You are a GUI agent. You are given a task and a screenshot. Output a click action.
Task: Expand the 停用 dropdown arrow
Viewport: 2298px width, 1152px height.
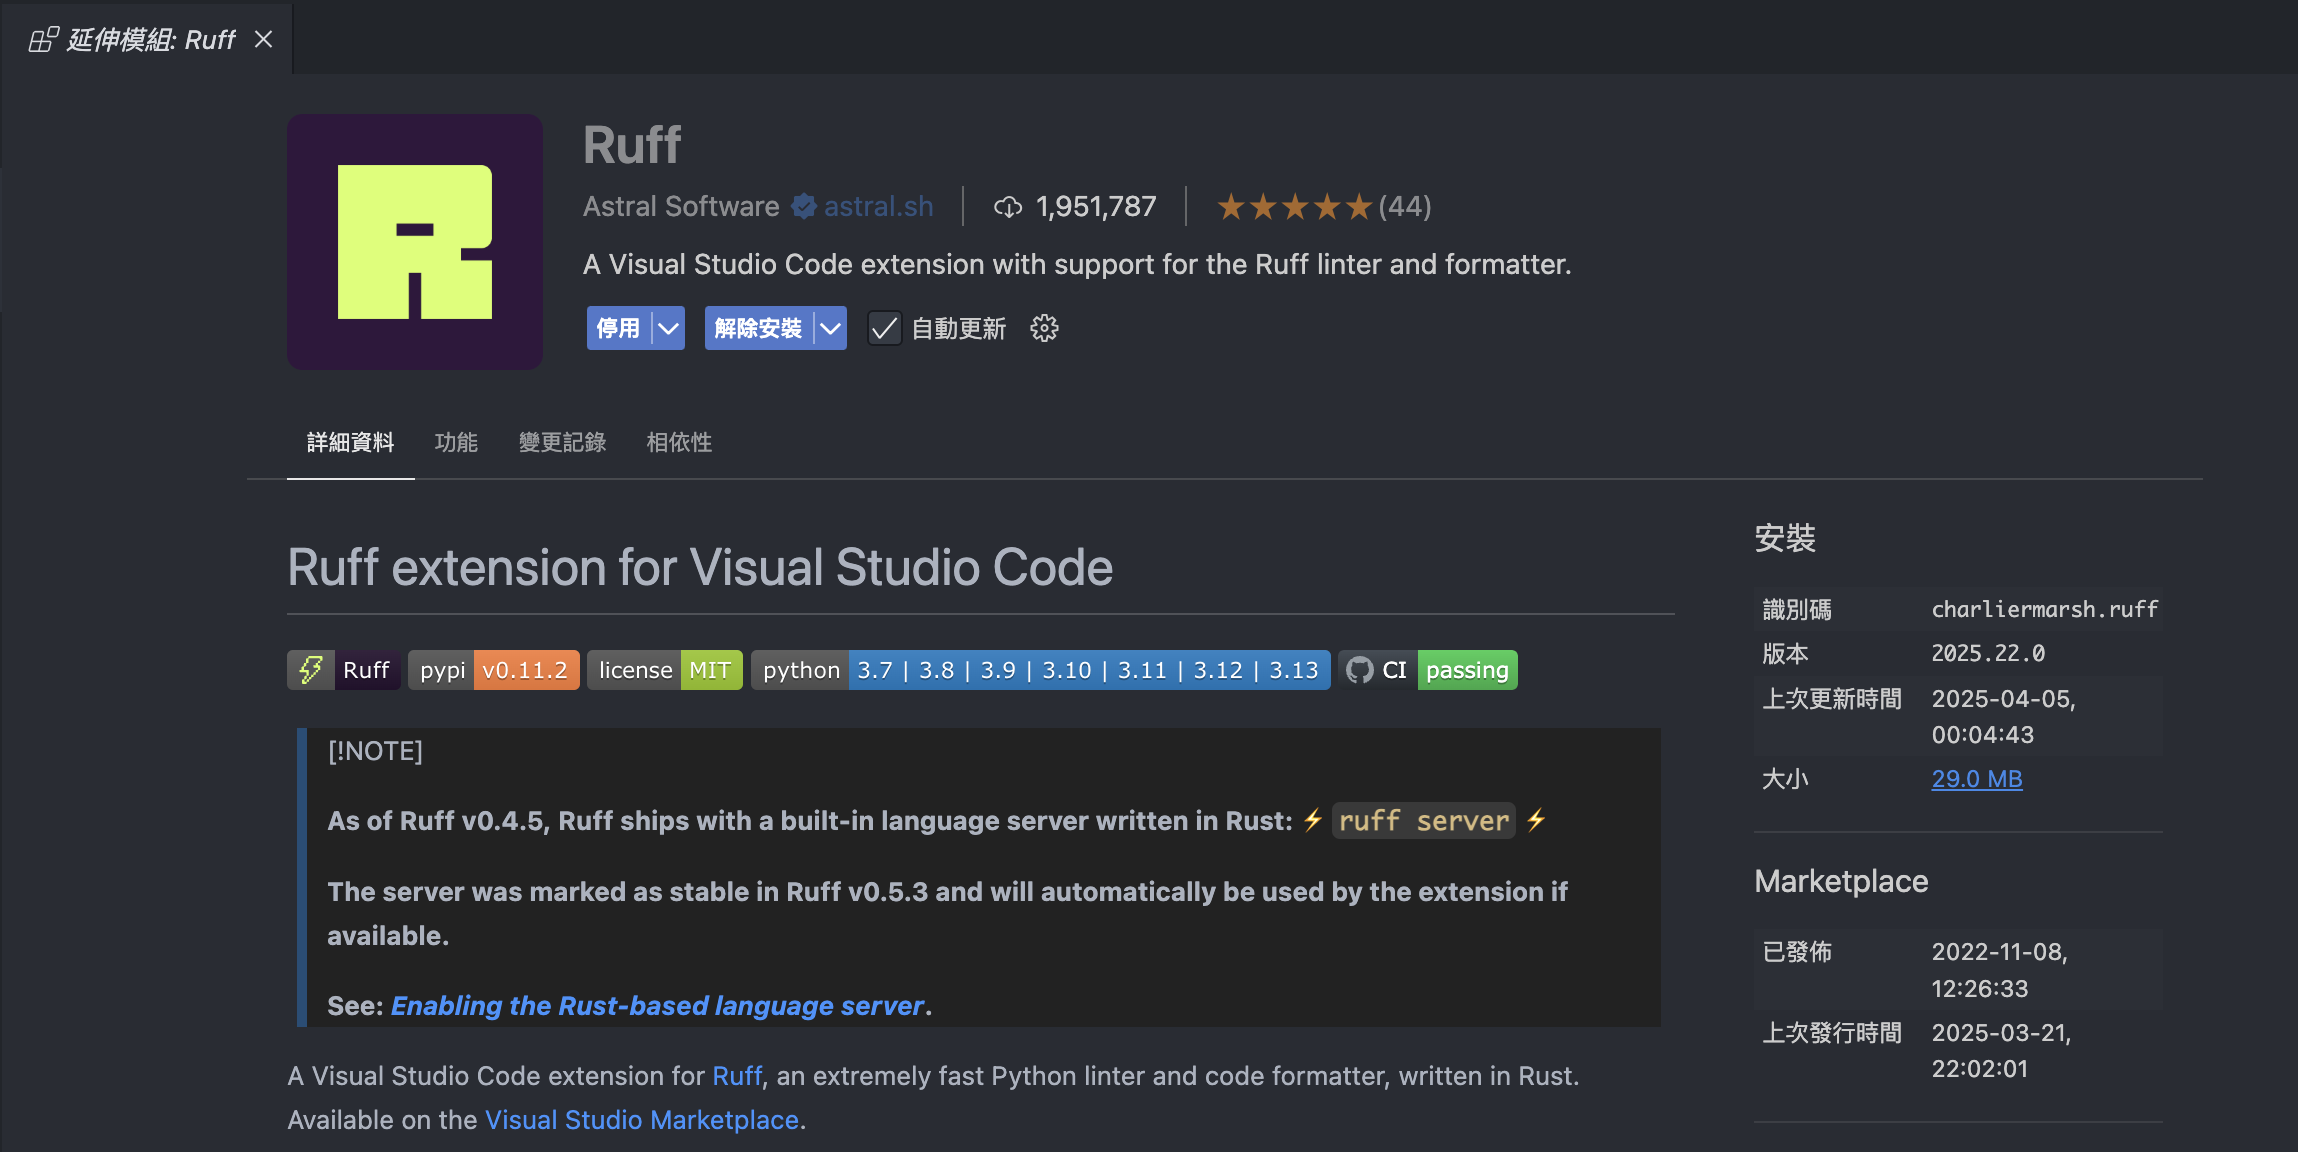point(668,328)
